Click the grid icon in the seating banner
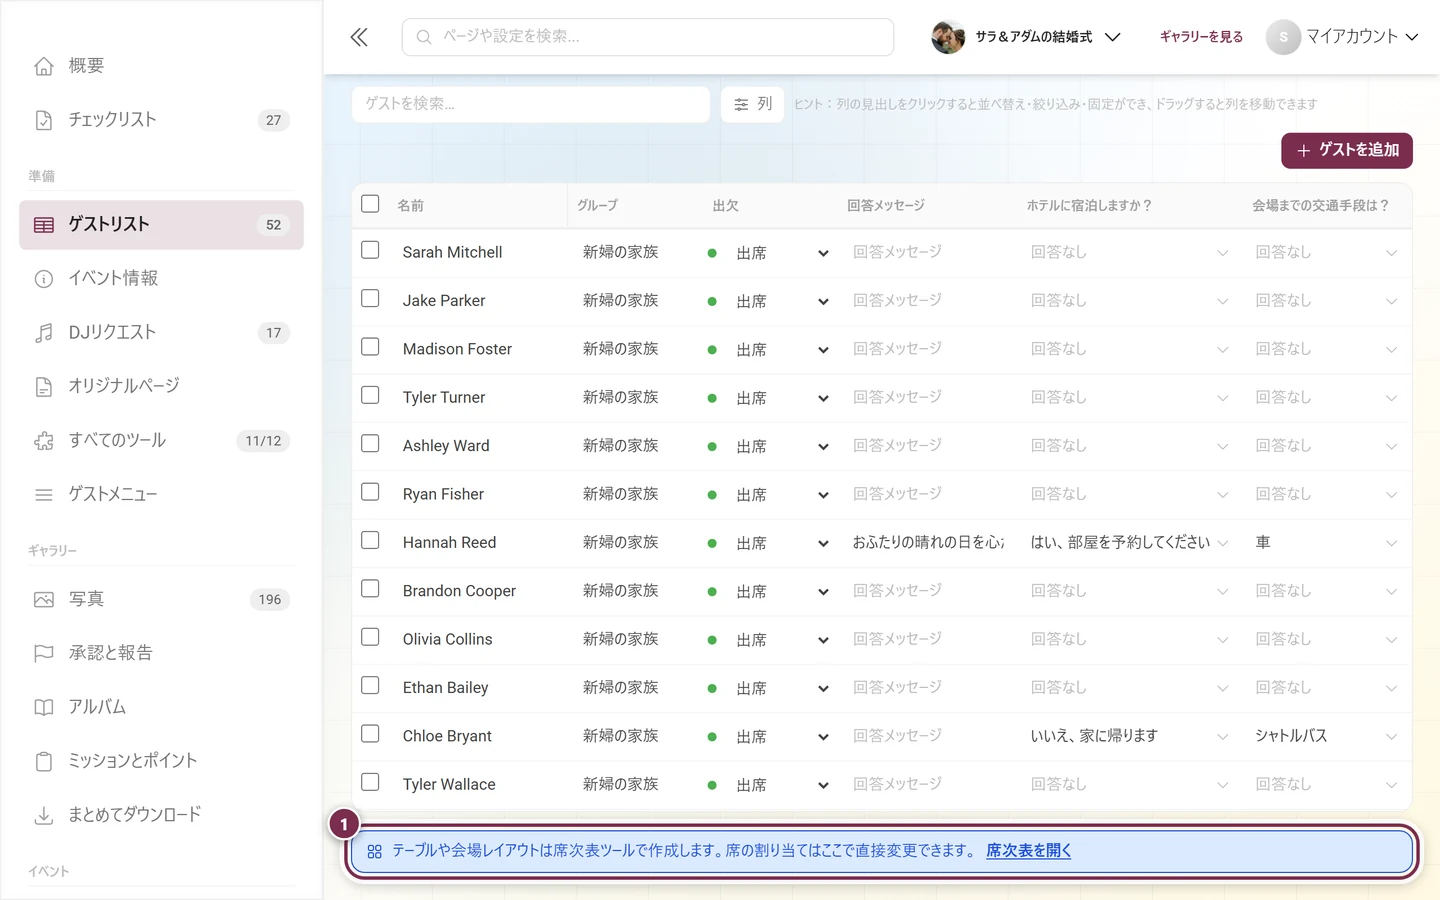The width and height of the screenshot is (1440, 900). [374, 852]
